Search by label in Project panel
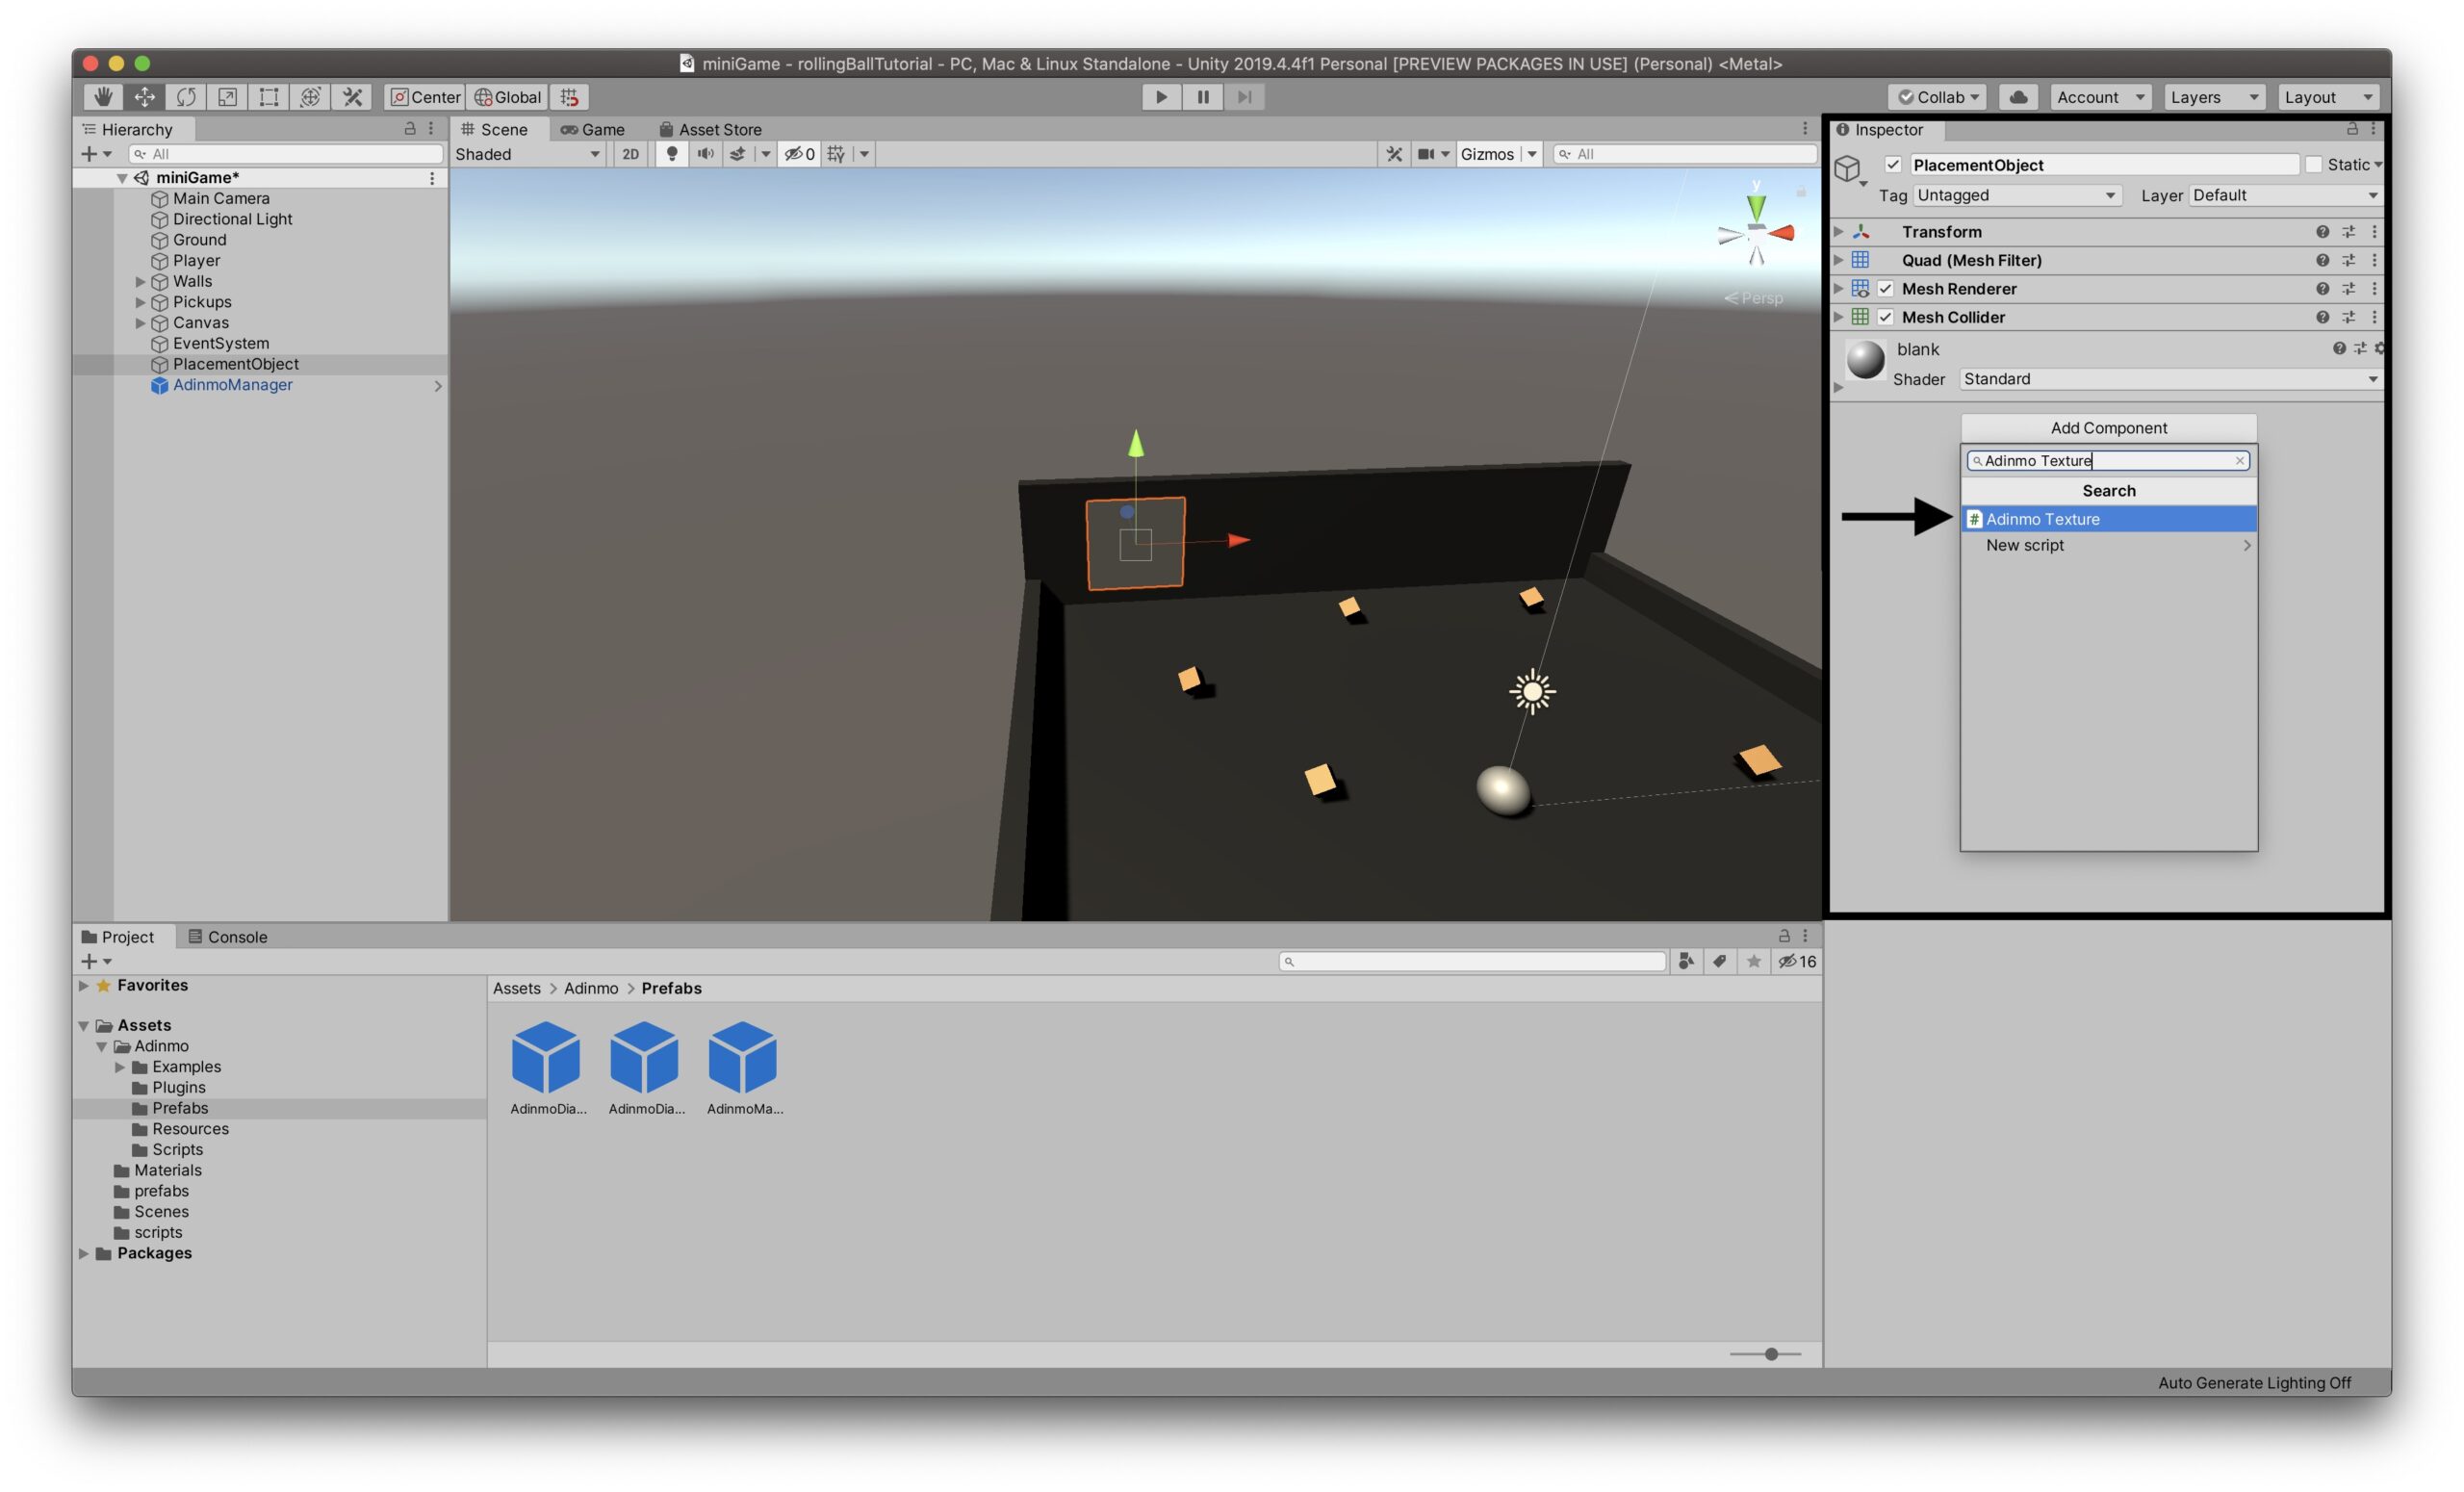This screenshot has width=2464, height=1492. pyautogui.click(x=1719, y=961)
